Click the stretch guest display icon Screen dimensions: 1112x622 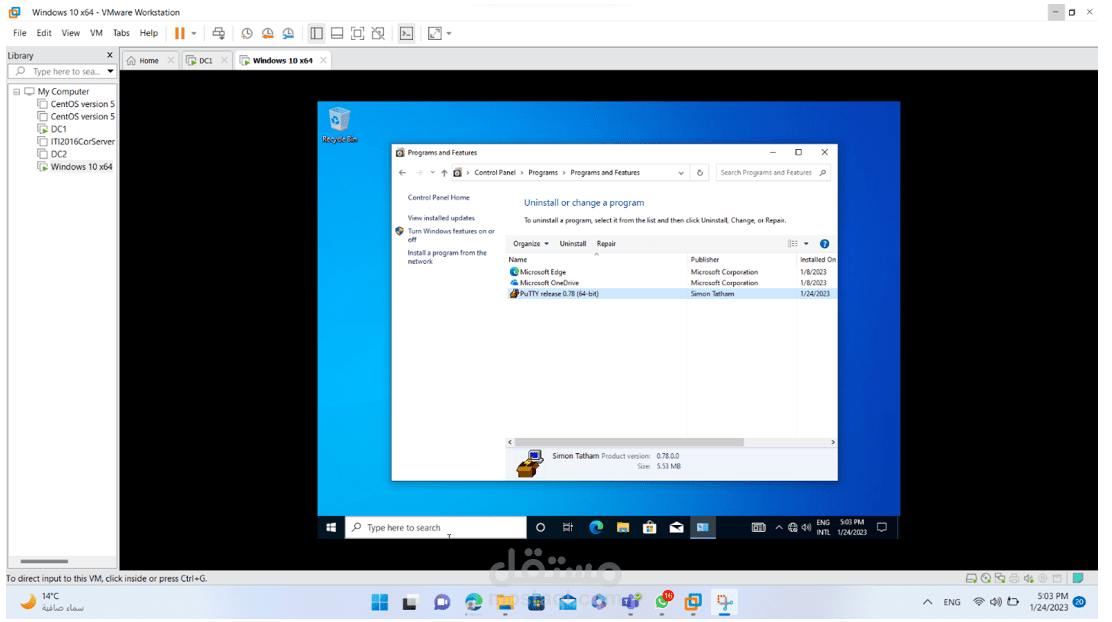435,33
